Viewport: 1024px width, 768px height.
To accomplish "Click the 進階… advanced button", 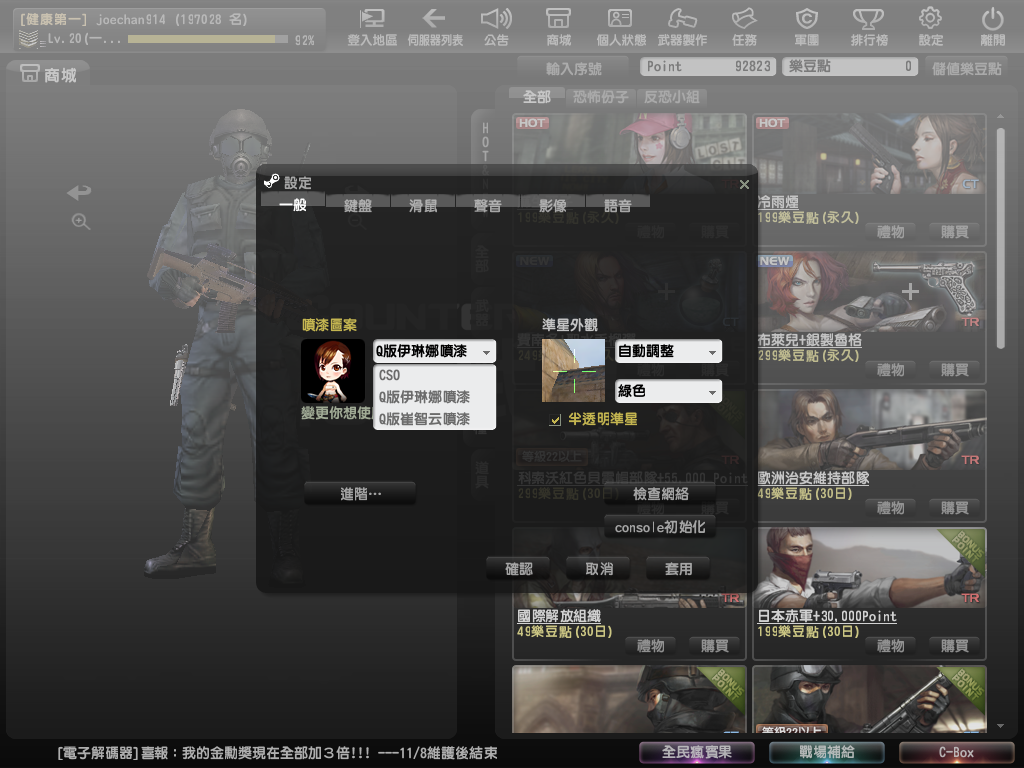I will pos(360,494).
